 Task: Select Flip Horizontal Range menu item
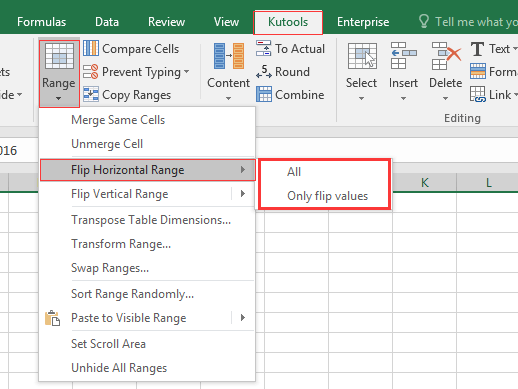[x=148, y=170]
